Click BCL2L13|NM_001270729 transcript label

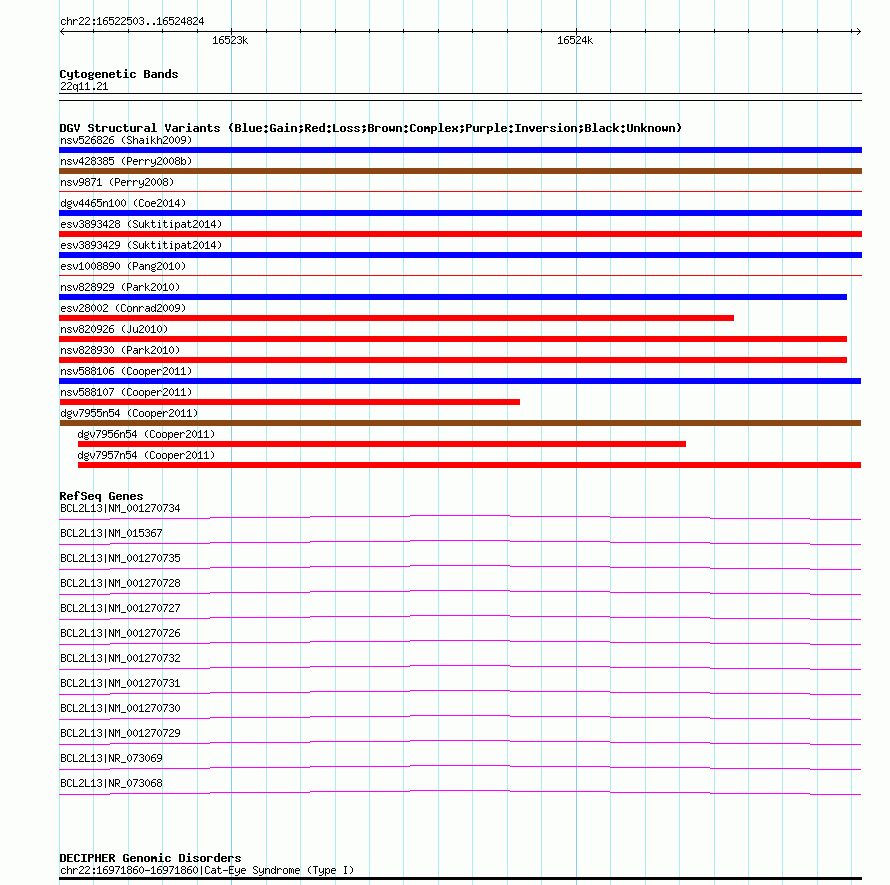120,733
